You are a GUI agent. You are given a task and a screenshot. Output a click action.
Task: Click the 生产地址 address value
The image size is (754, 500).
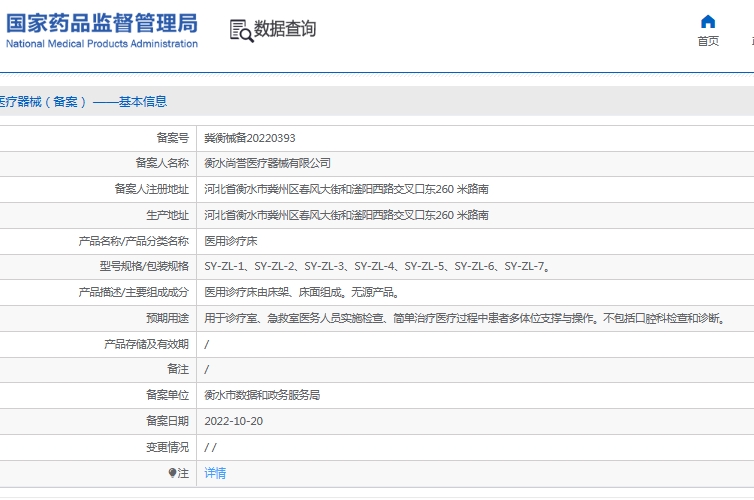pos(346,215)
